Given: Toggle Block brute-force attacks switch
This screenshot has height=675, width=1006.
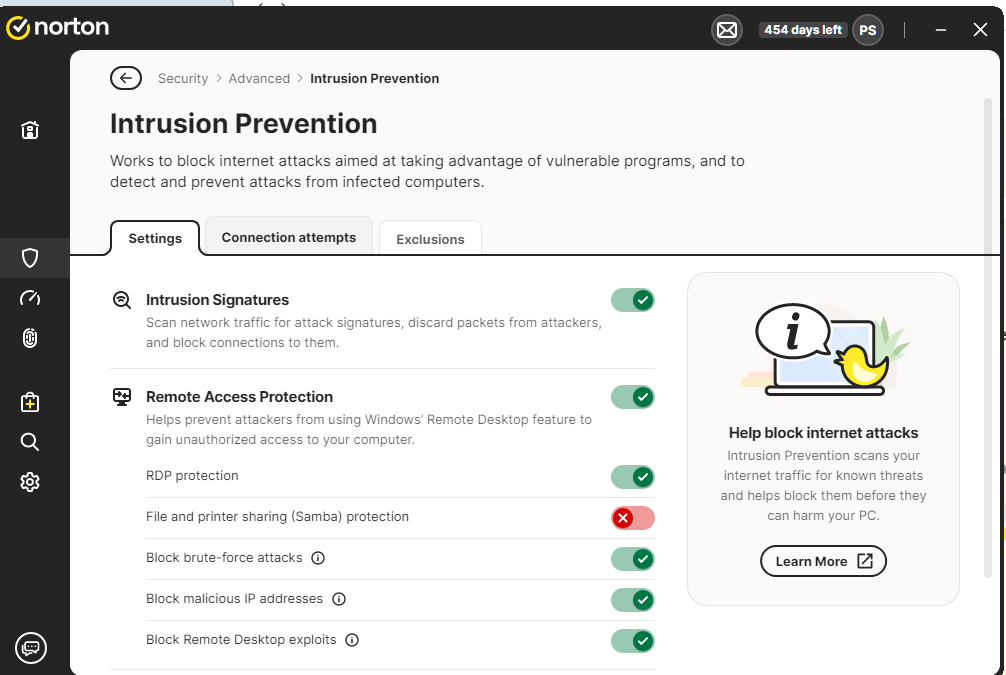Looking at the screenshot, I should point(633,559).
